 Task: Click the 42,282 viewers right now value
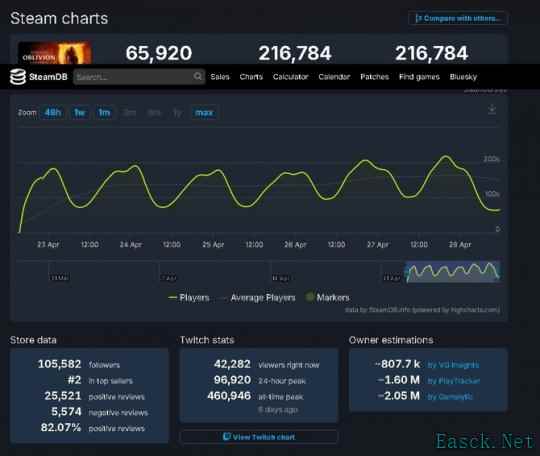232,364
